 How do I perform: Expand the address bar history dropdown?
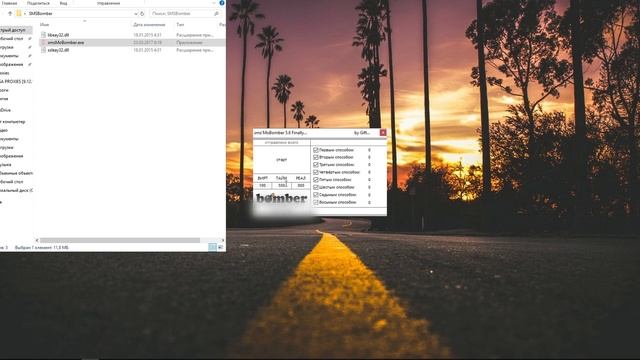[136, 13]
